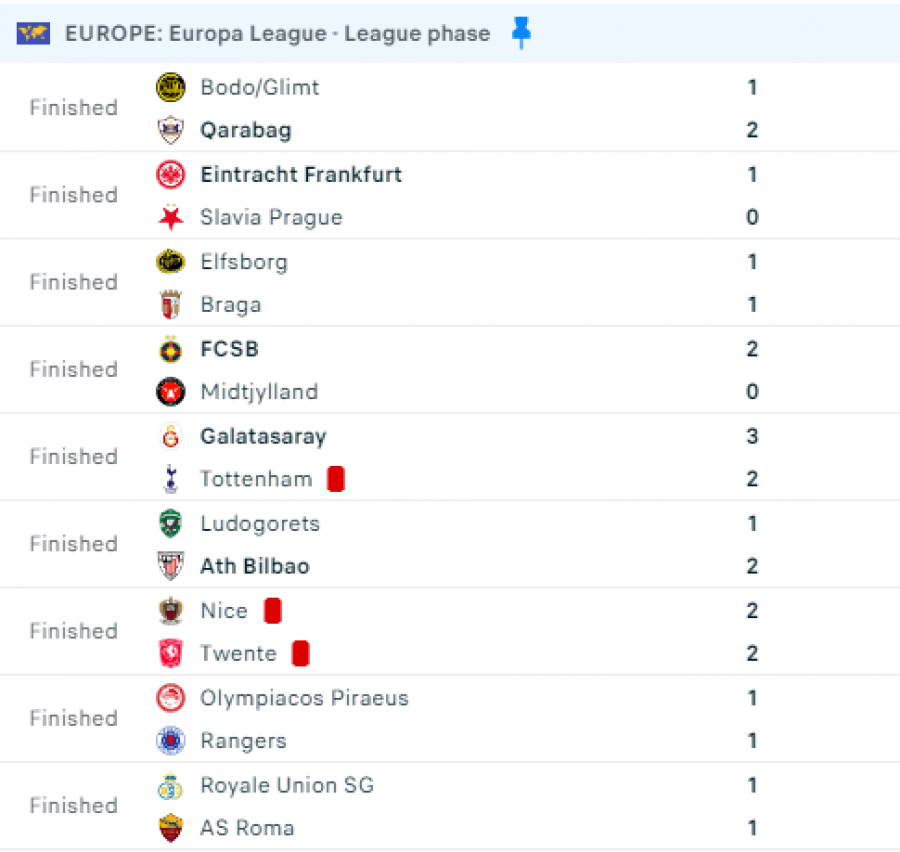Viewport: 900px width, 852px height.
Task: Click the Europe flag icon in header
Action: point(33,34)
